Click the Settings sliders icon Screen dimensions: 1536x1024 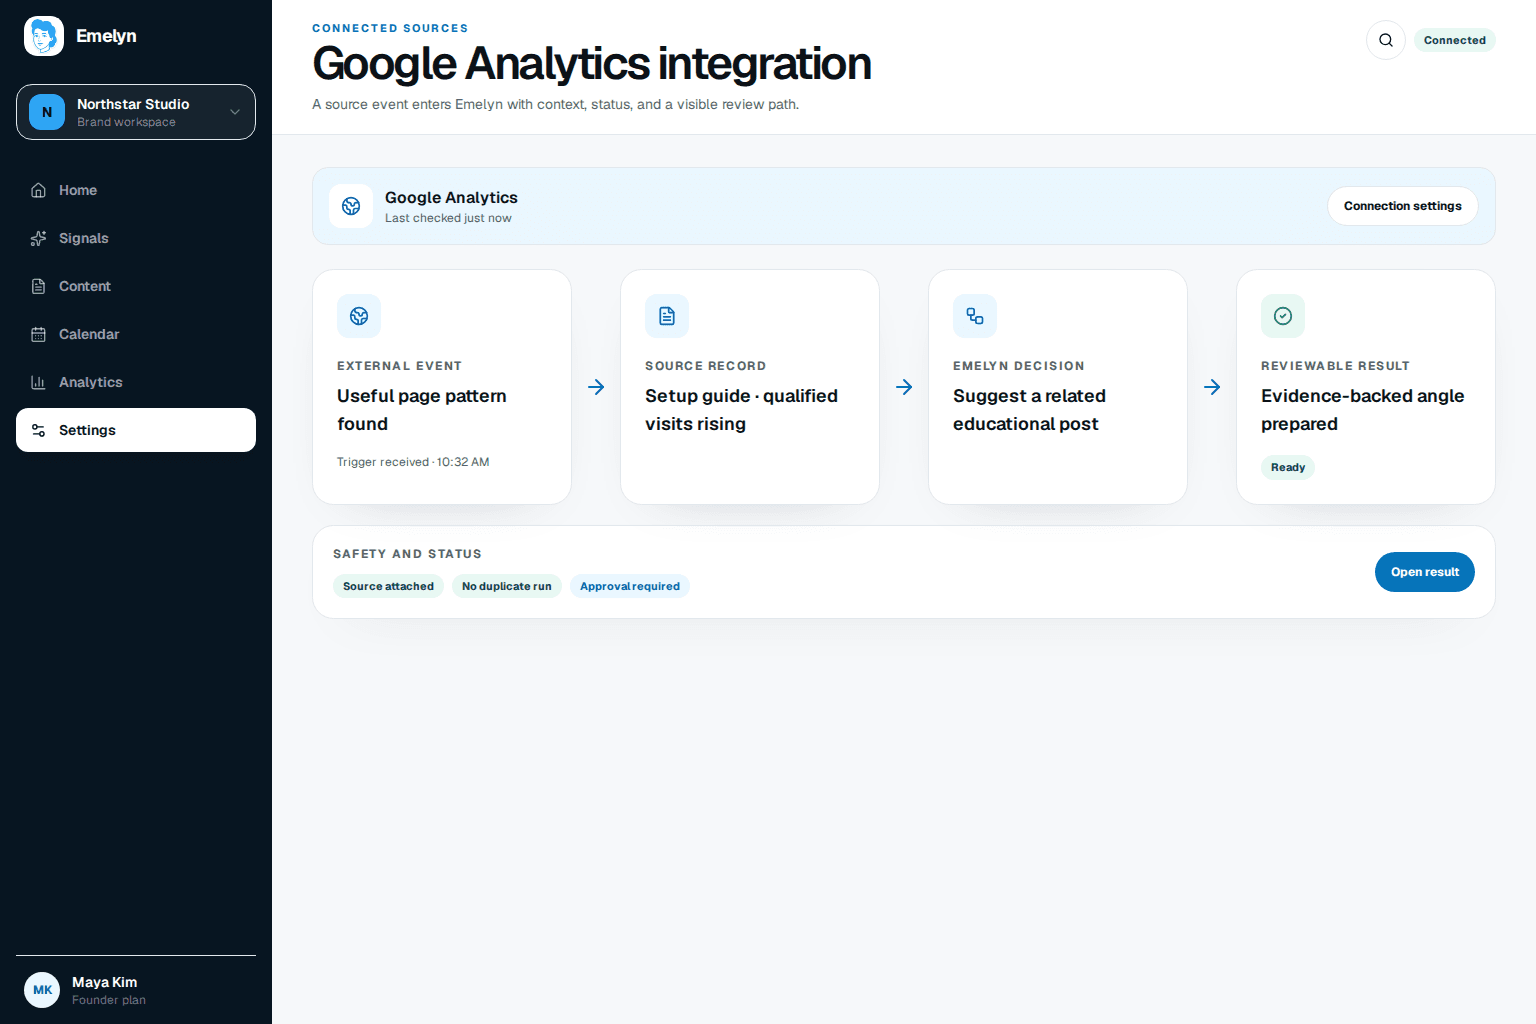[x=39, y=430]
